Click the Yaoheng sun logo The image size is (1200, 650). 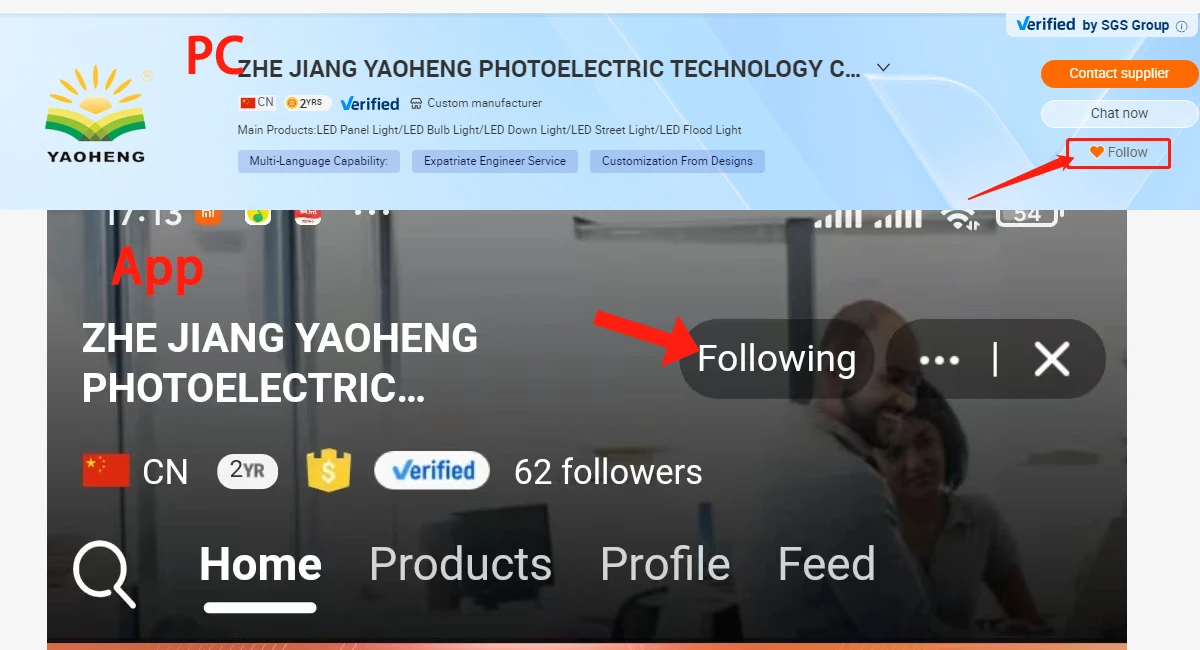coord(95,114)
